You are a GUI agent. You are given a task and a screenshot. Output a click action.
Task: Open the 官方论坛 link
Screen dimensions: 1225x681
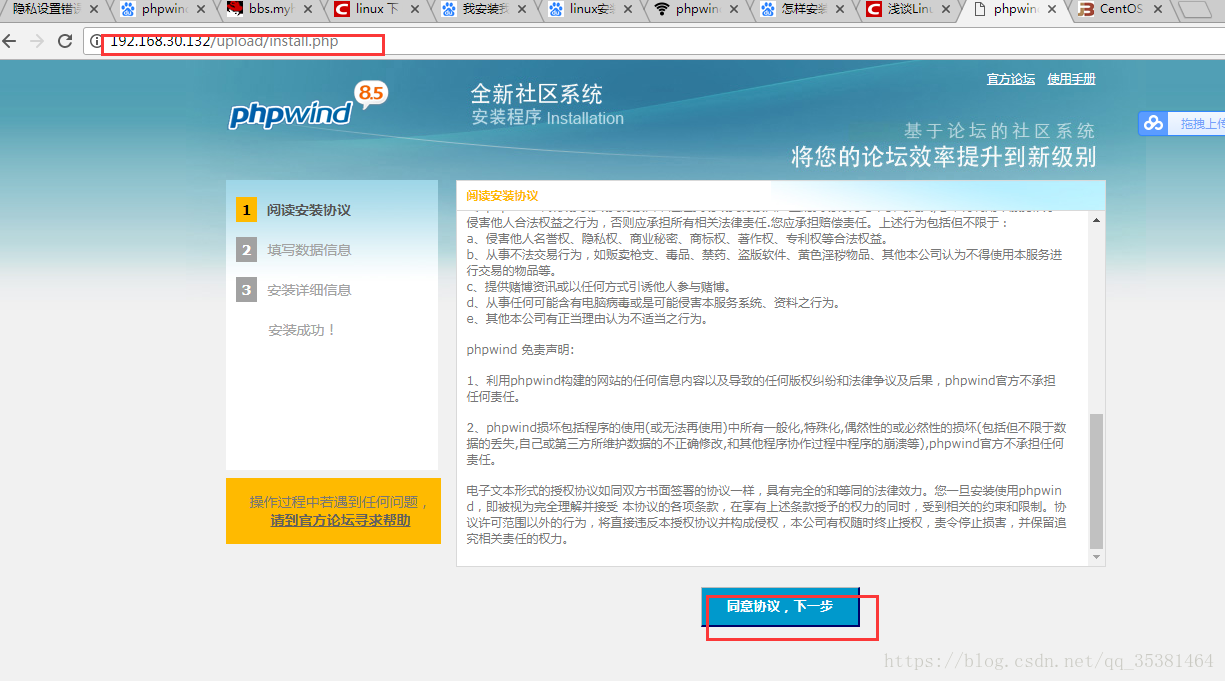coord(1011,79)
